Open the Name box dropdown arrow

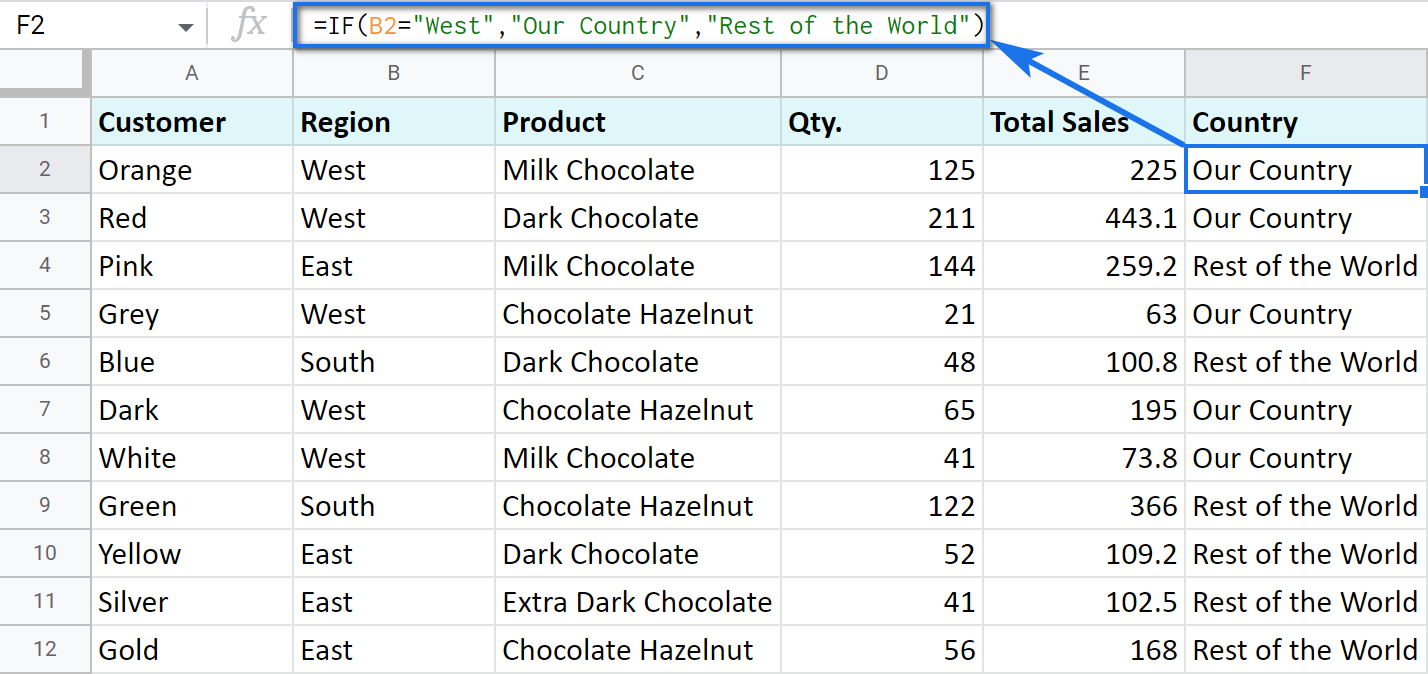[186, 27]
